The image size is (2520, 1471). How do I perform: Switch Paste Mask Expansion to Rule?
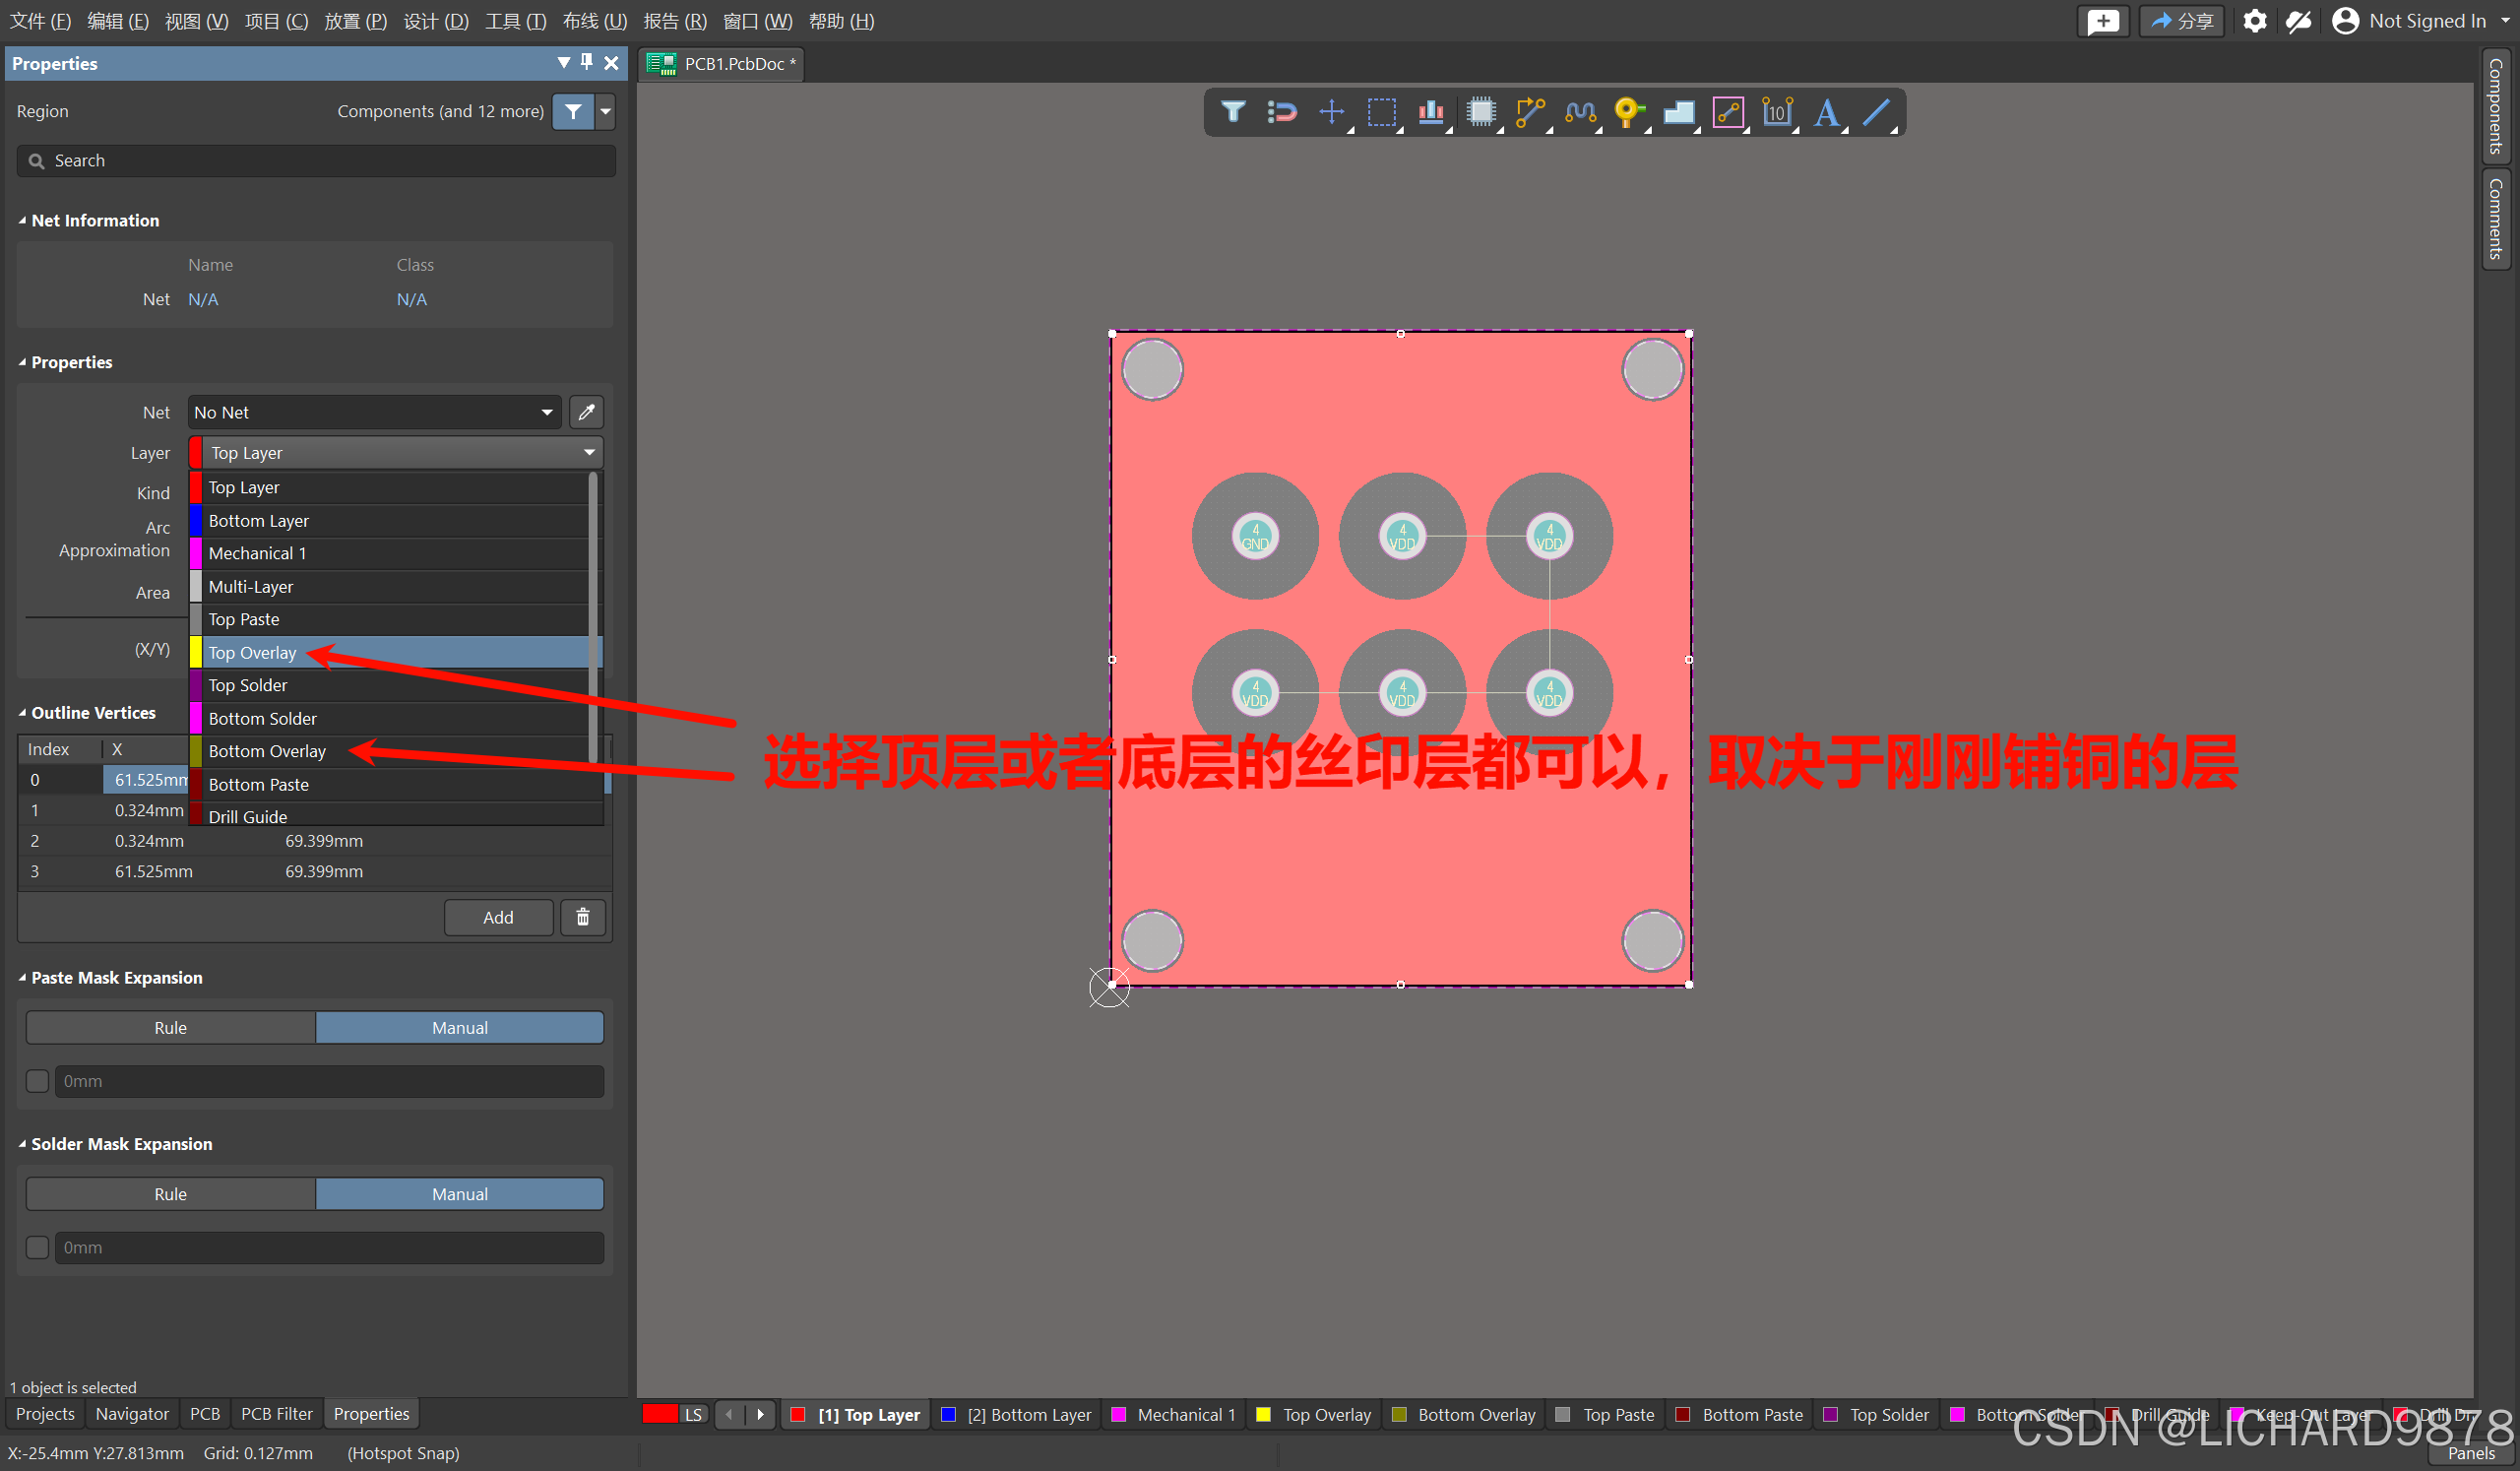(170, 1028)
